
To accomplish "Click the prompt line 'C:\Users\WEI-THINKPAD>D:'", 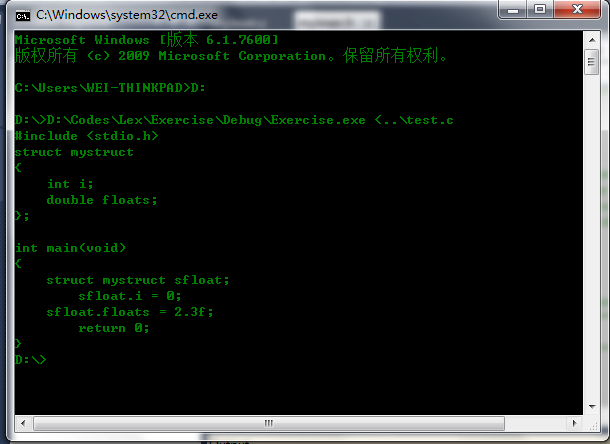I will tap(110, 88).
